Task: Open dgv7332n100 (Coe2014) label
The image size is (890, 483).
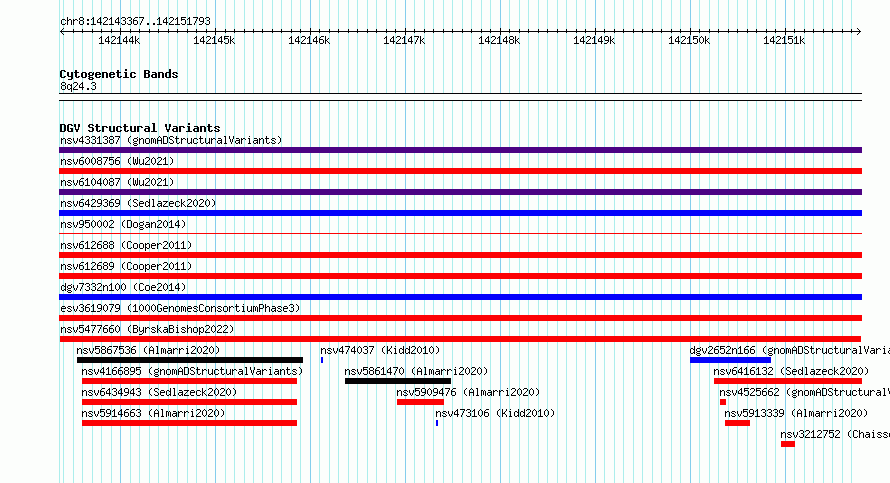Action: 123,287
